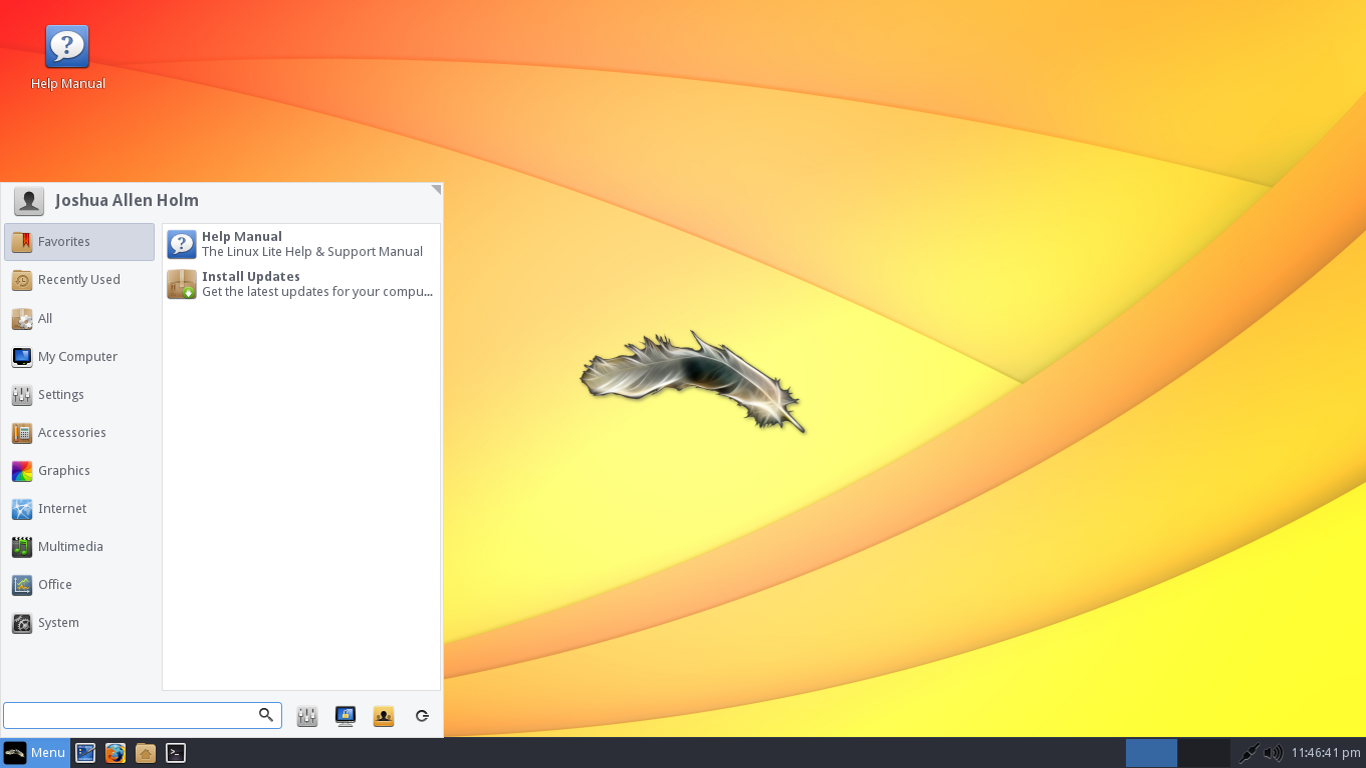The image size is (1366, 768).
Task: Click the Show Desktop taskbar icon
Action: point(86,753)
